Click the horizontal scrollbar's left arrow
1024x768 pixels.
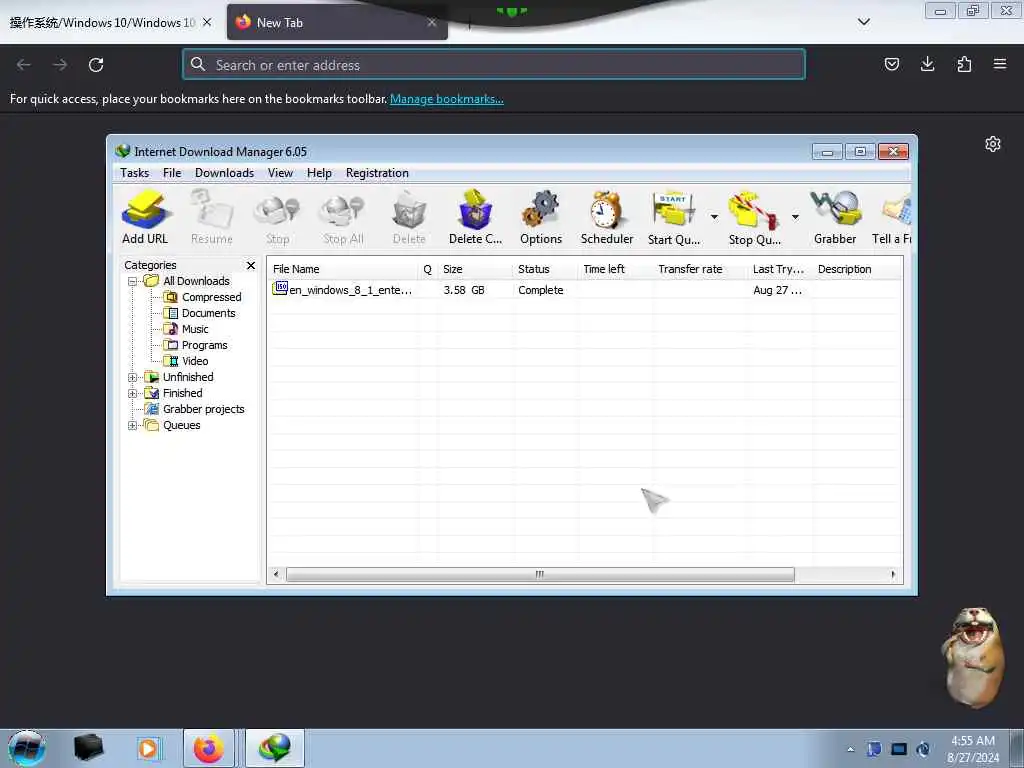276,575
